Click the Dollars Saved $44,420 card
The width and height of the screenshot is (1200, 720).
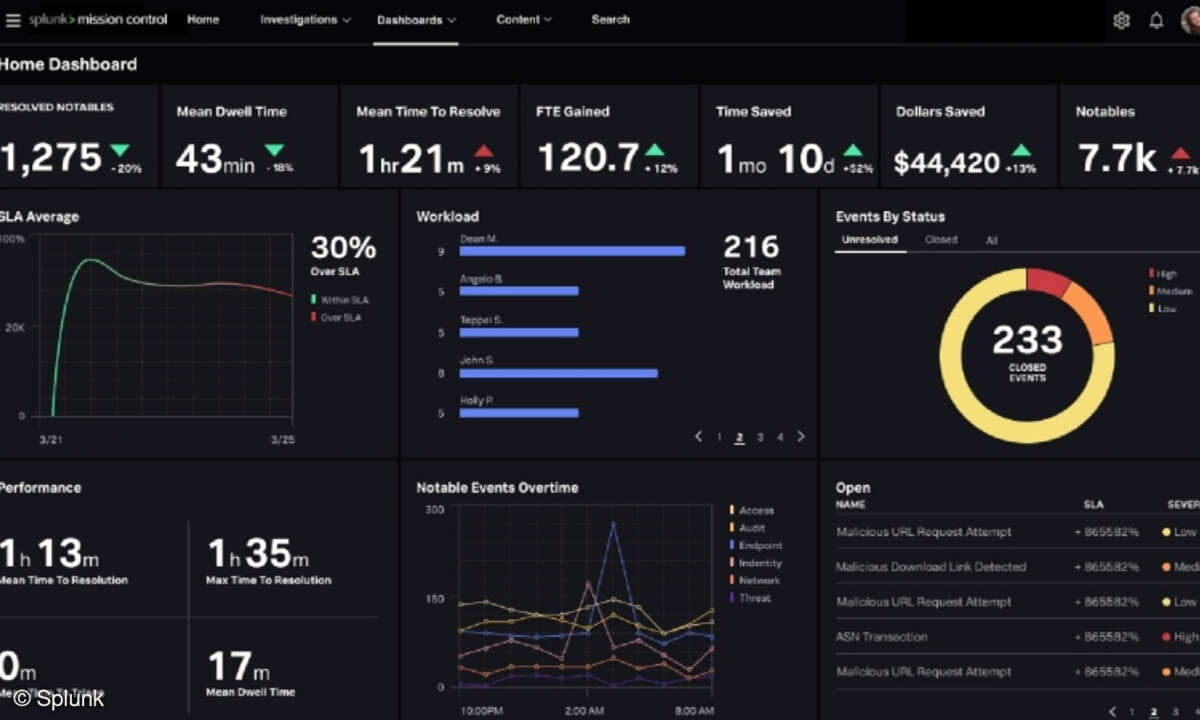click(968, 136)
